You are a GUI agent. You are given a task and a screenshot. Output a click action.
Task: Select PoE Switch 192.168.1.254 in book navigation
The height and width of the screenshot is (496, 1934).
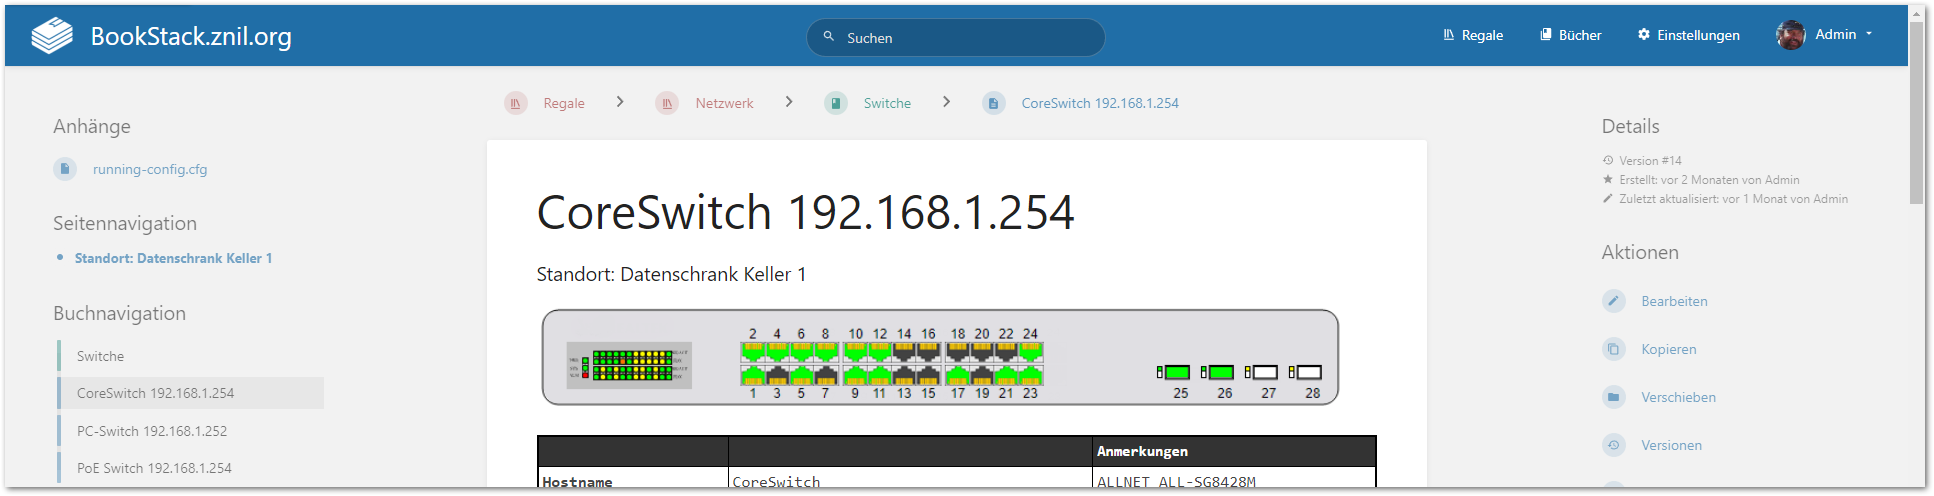(x=154, y=468)
